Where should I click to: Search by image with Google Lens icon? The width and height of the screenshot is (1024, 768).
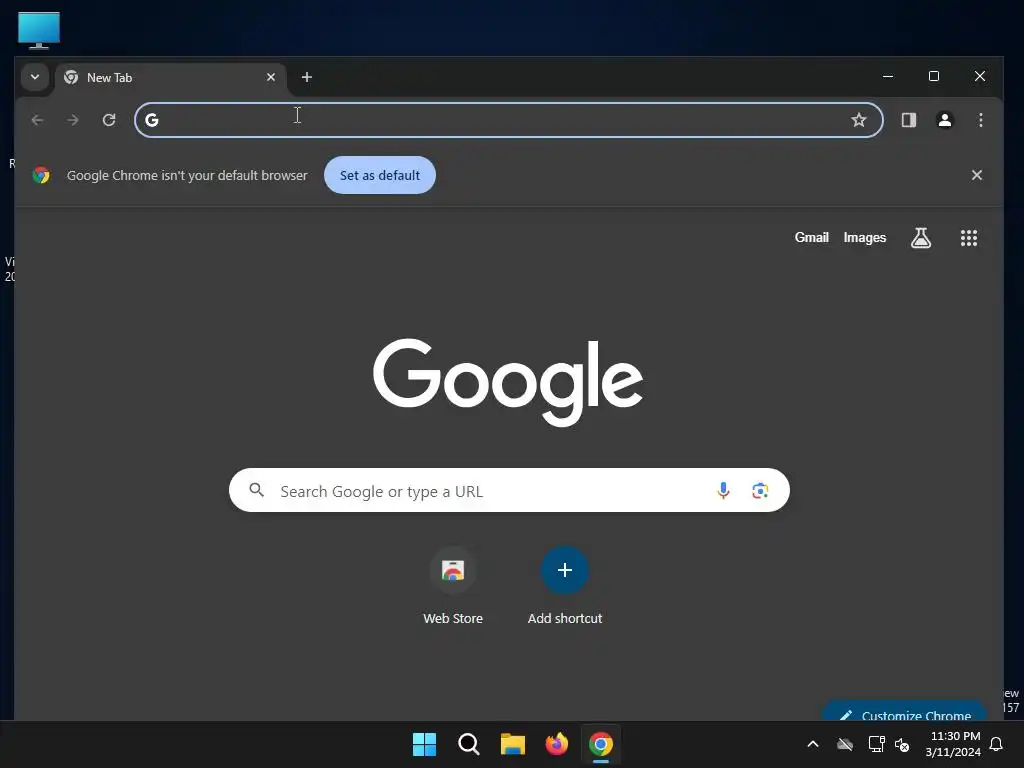(760, 490)
